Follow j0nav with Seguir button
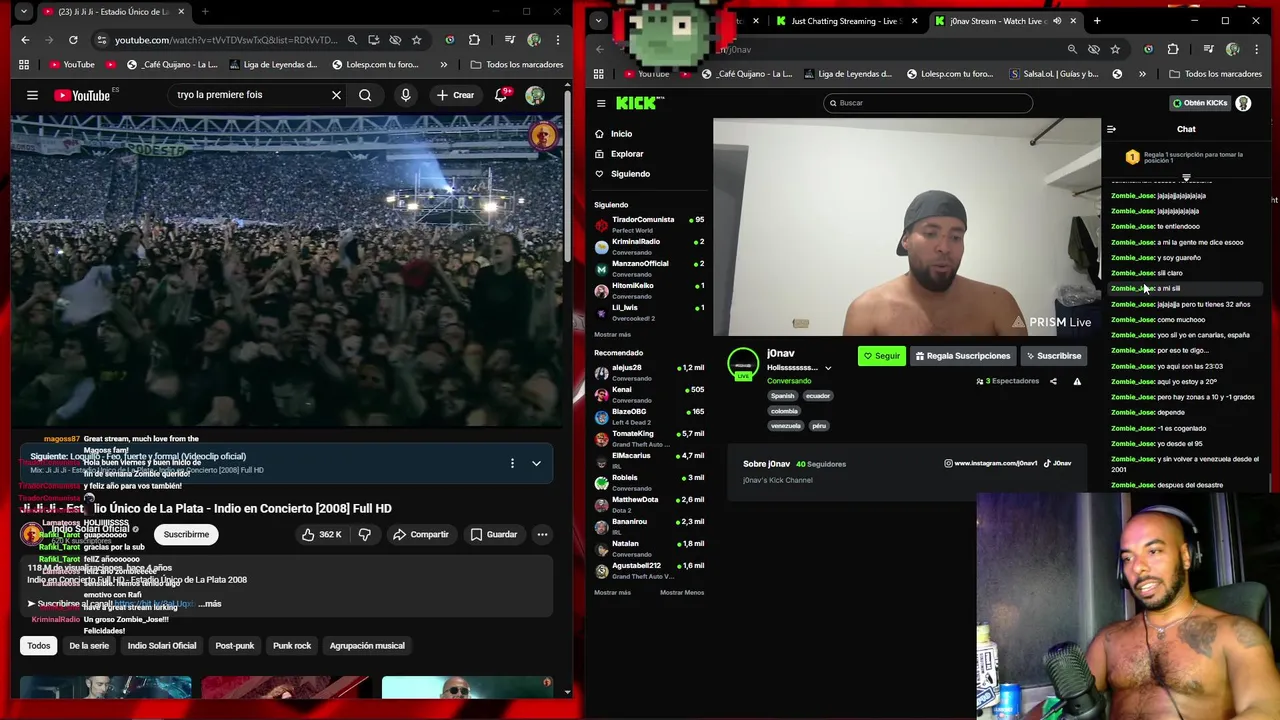Image resolution: width=1280 pixels, height=720 pixels. tap(881, 356)
